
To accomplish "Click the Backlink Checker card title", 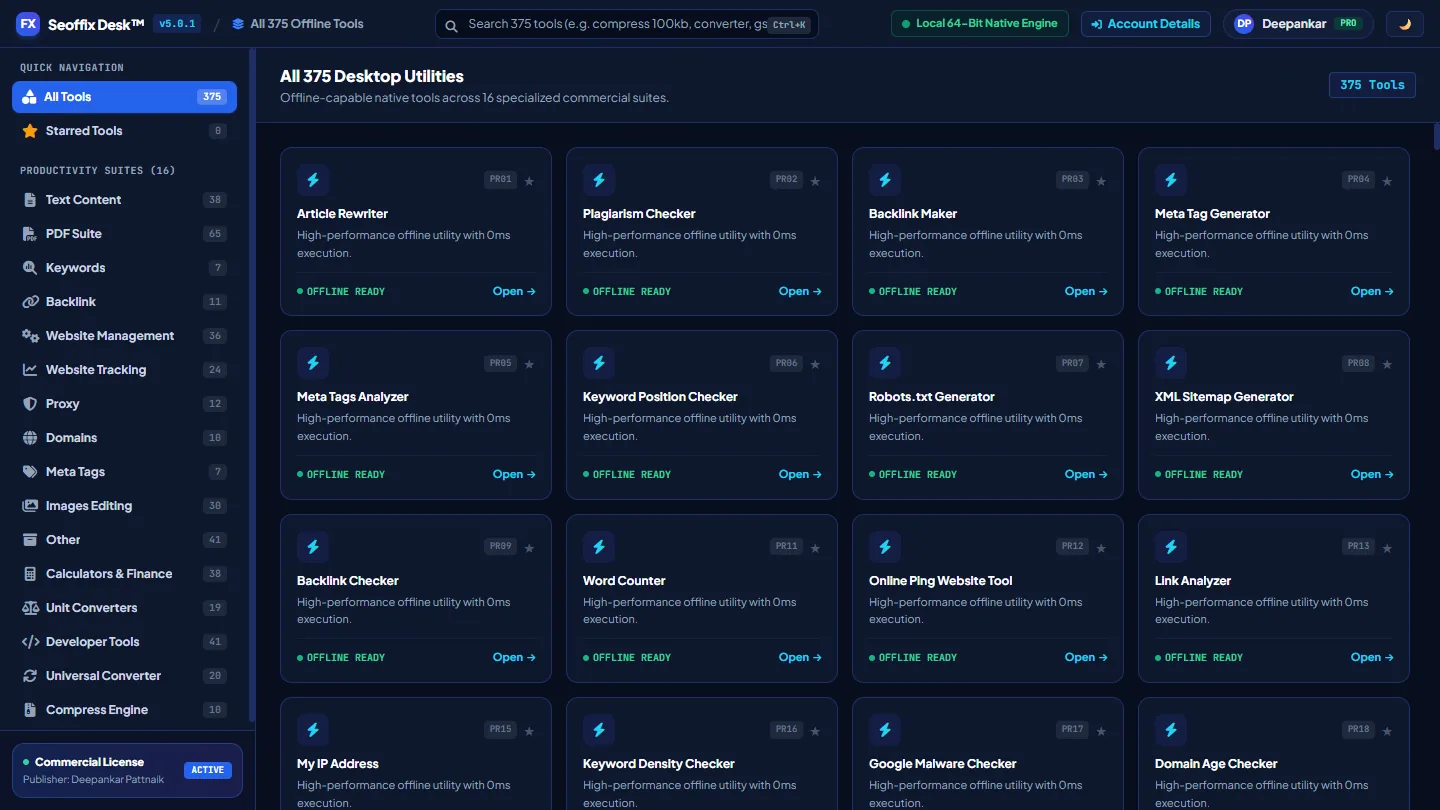I will (x=348, y=581).
